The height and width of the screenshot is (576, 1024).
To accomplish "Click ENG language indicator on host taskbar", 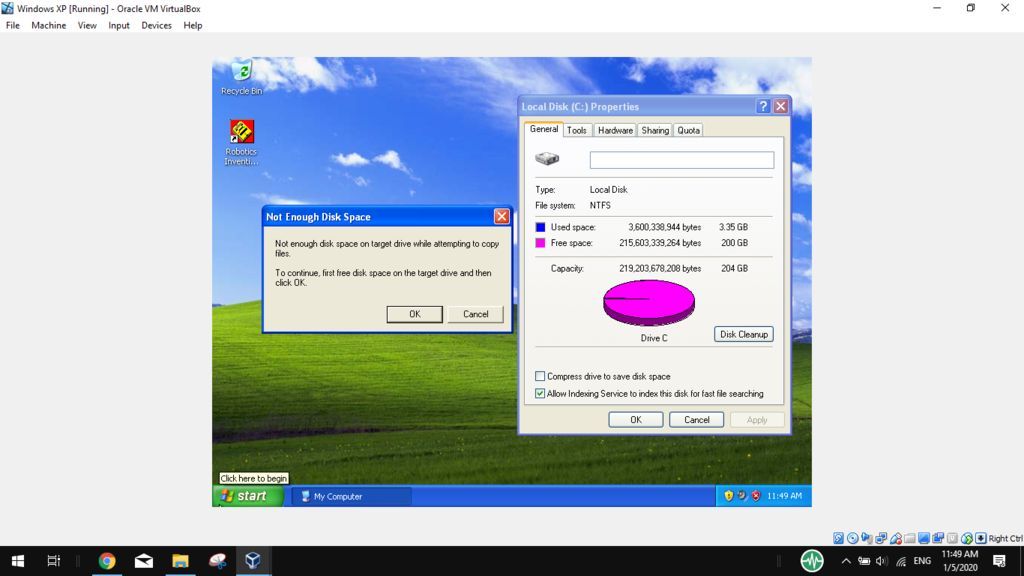I will [922, 561].
